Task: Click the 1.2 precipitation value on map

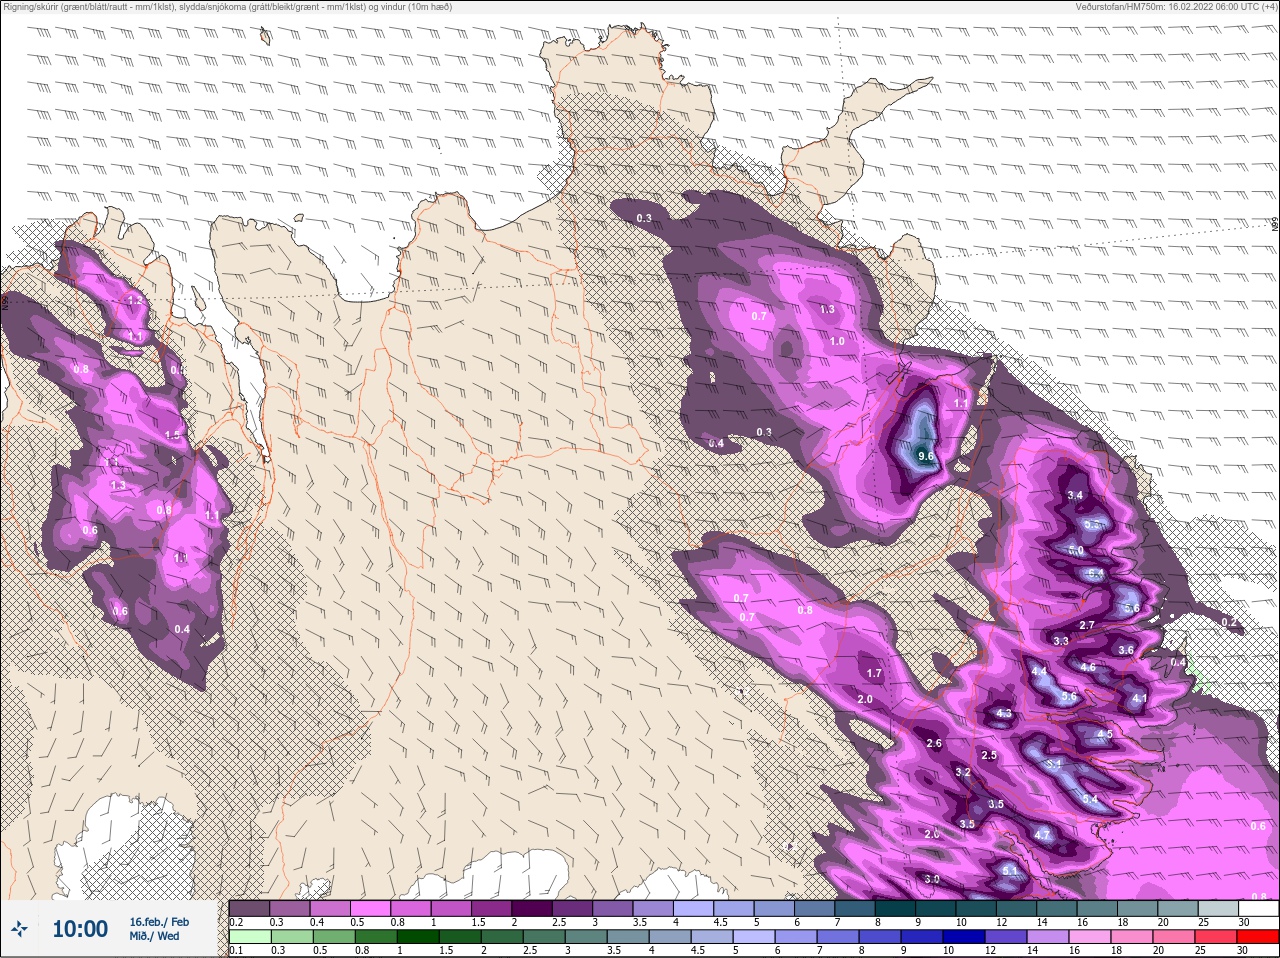Action: pos(135,300)
